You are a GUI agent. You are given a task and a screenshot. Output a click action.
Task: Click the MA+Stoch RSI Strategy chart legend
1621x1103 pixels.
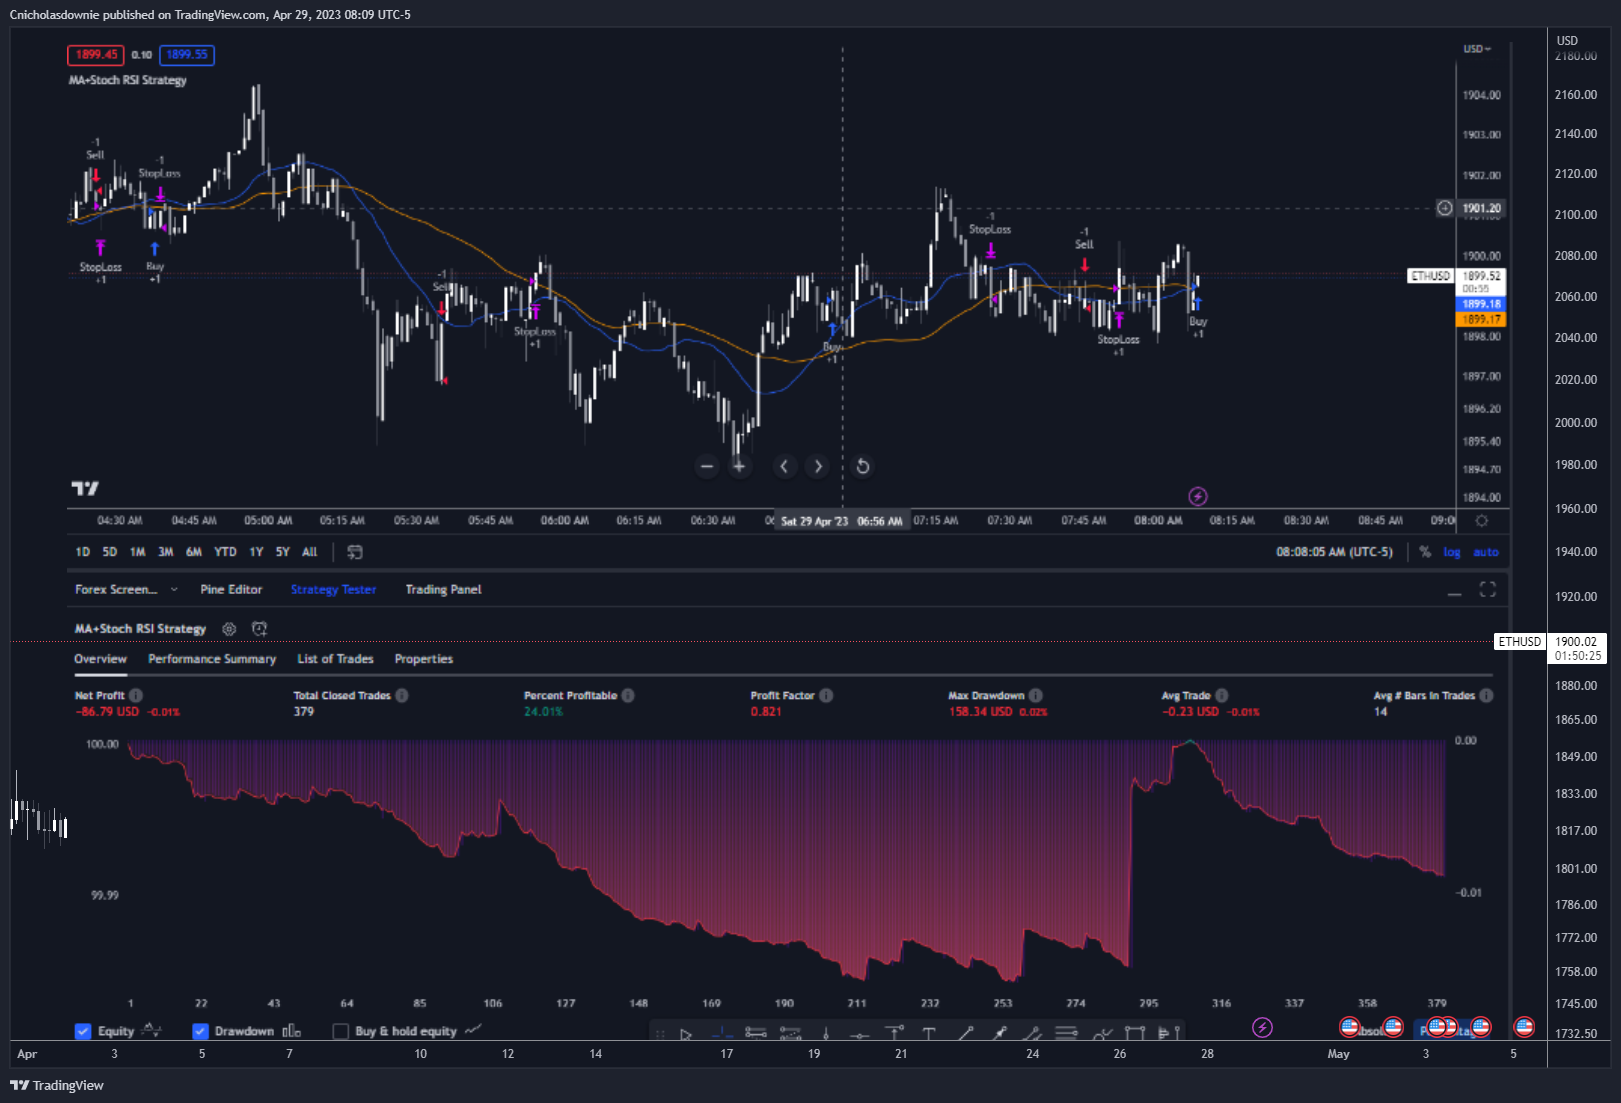pos(127,80)
